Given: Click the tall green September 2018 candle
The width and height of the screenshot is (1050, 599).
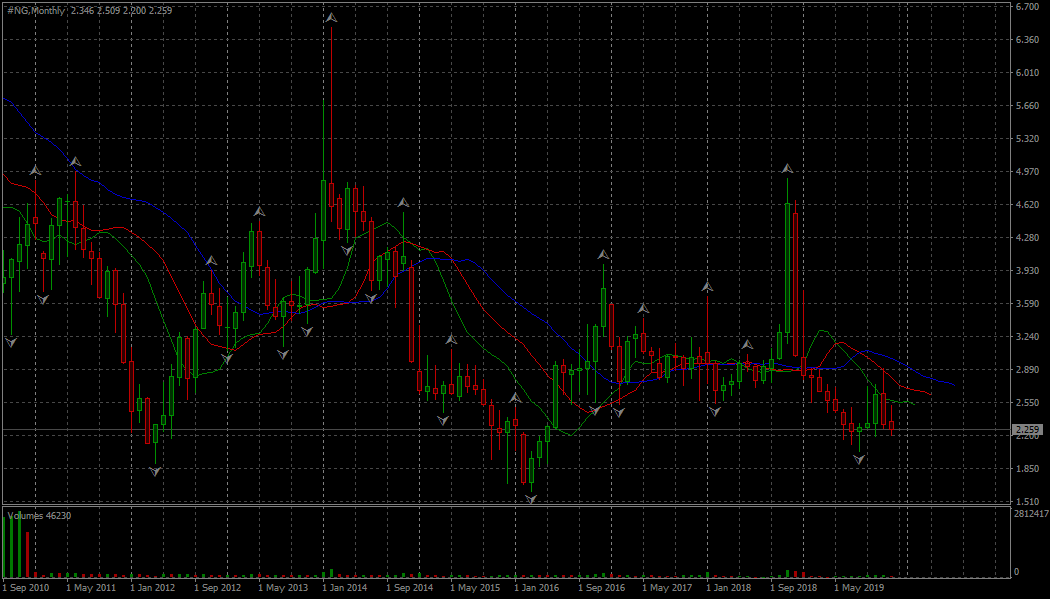Looking at the screenshot, I should [x=789, y=268].
